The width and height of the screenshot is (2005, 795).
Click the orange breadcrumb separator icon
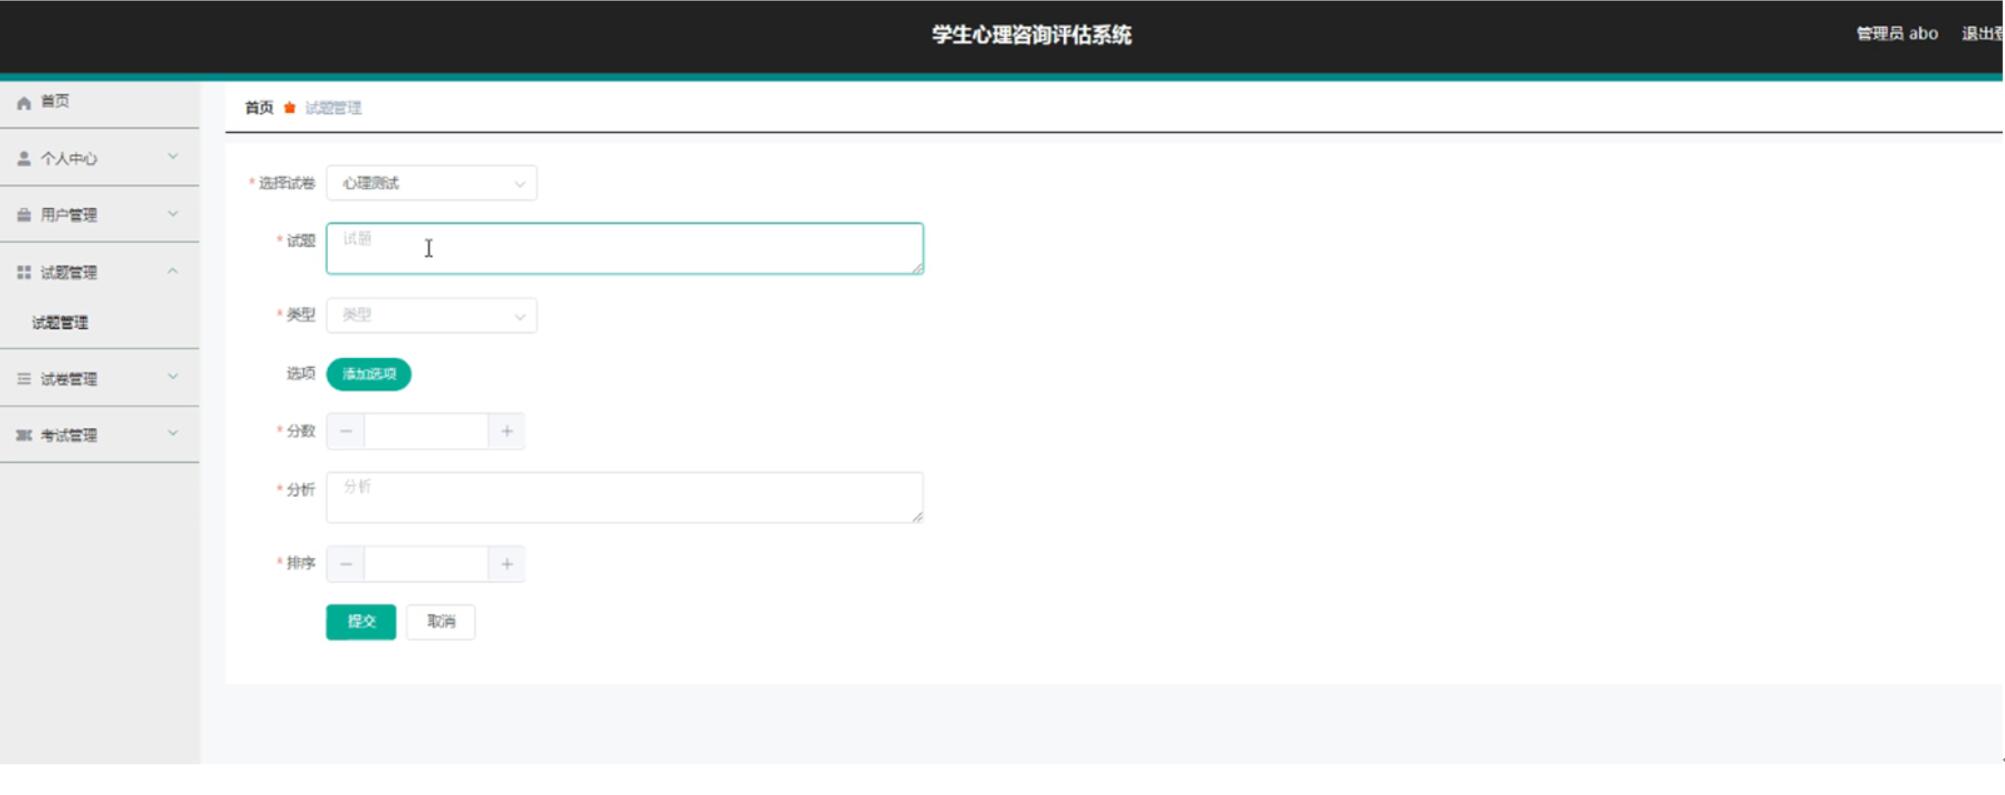pyautogui.click(x=289, y=108)
